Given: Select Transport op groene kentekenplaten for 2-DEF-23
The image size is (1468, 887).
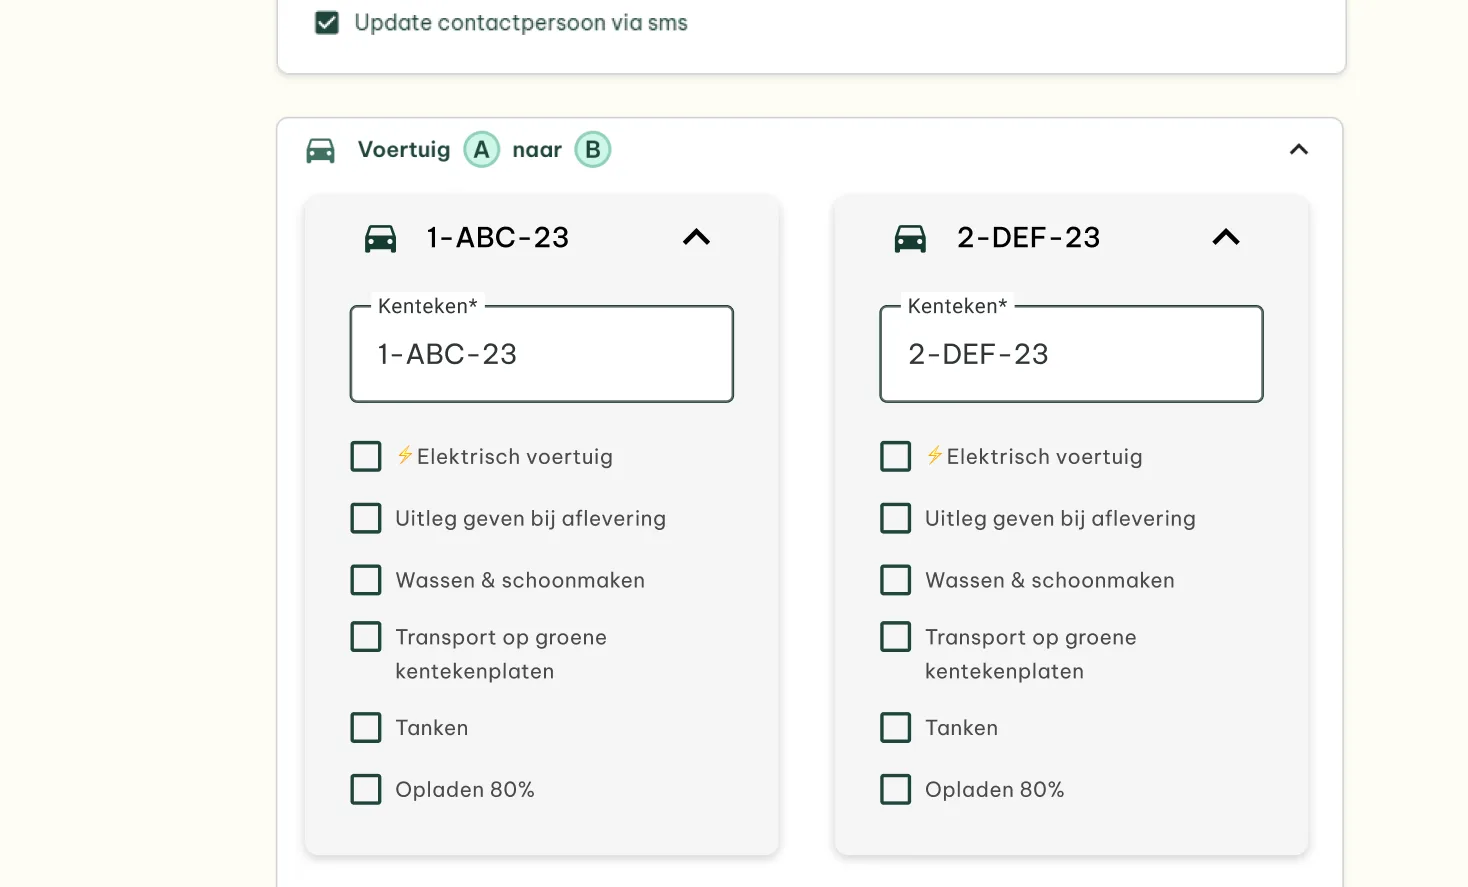Looking at the screenshot, I should (895, 637).
